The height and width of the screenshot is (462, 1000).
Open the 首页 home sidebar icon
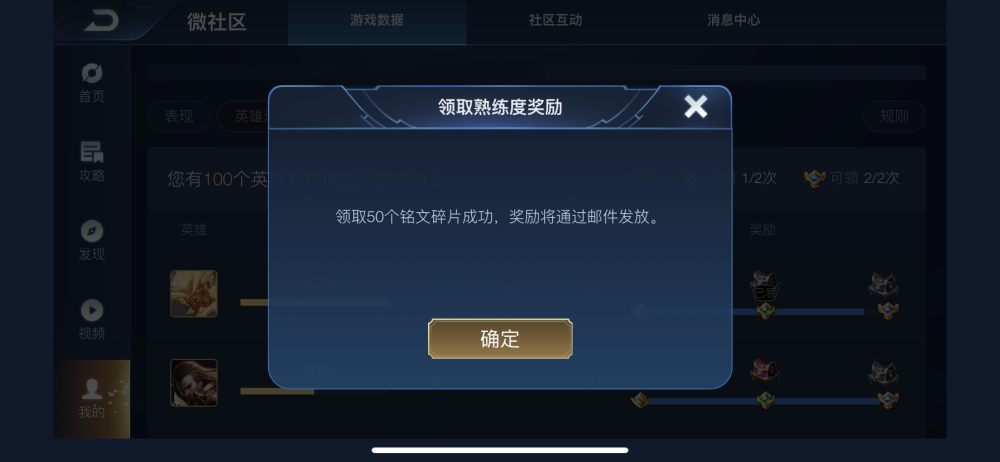click(x=92, y=83)
